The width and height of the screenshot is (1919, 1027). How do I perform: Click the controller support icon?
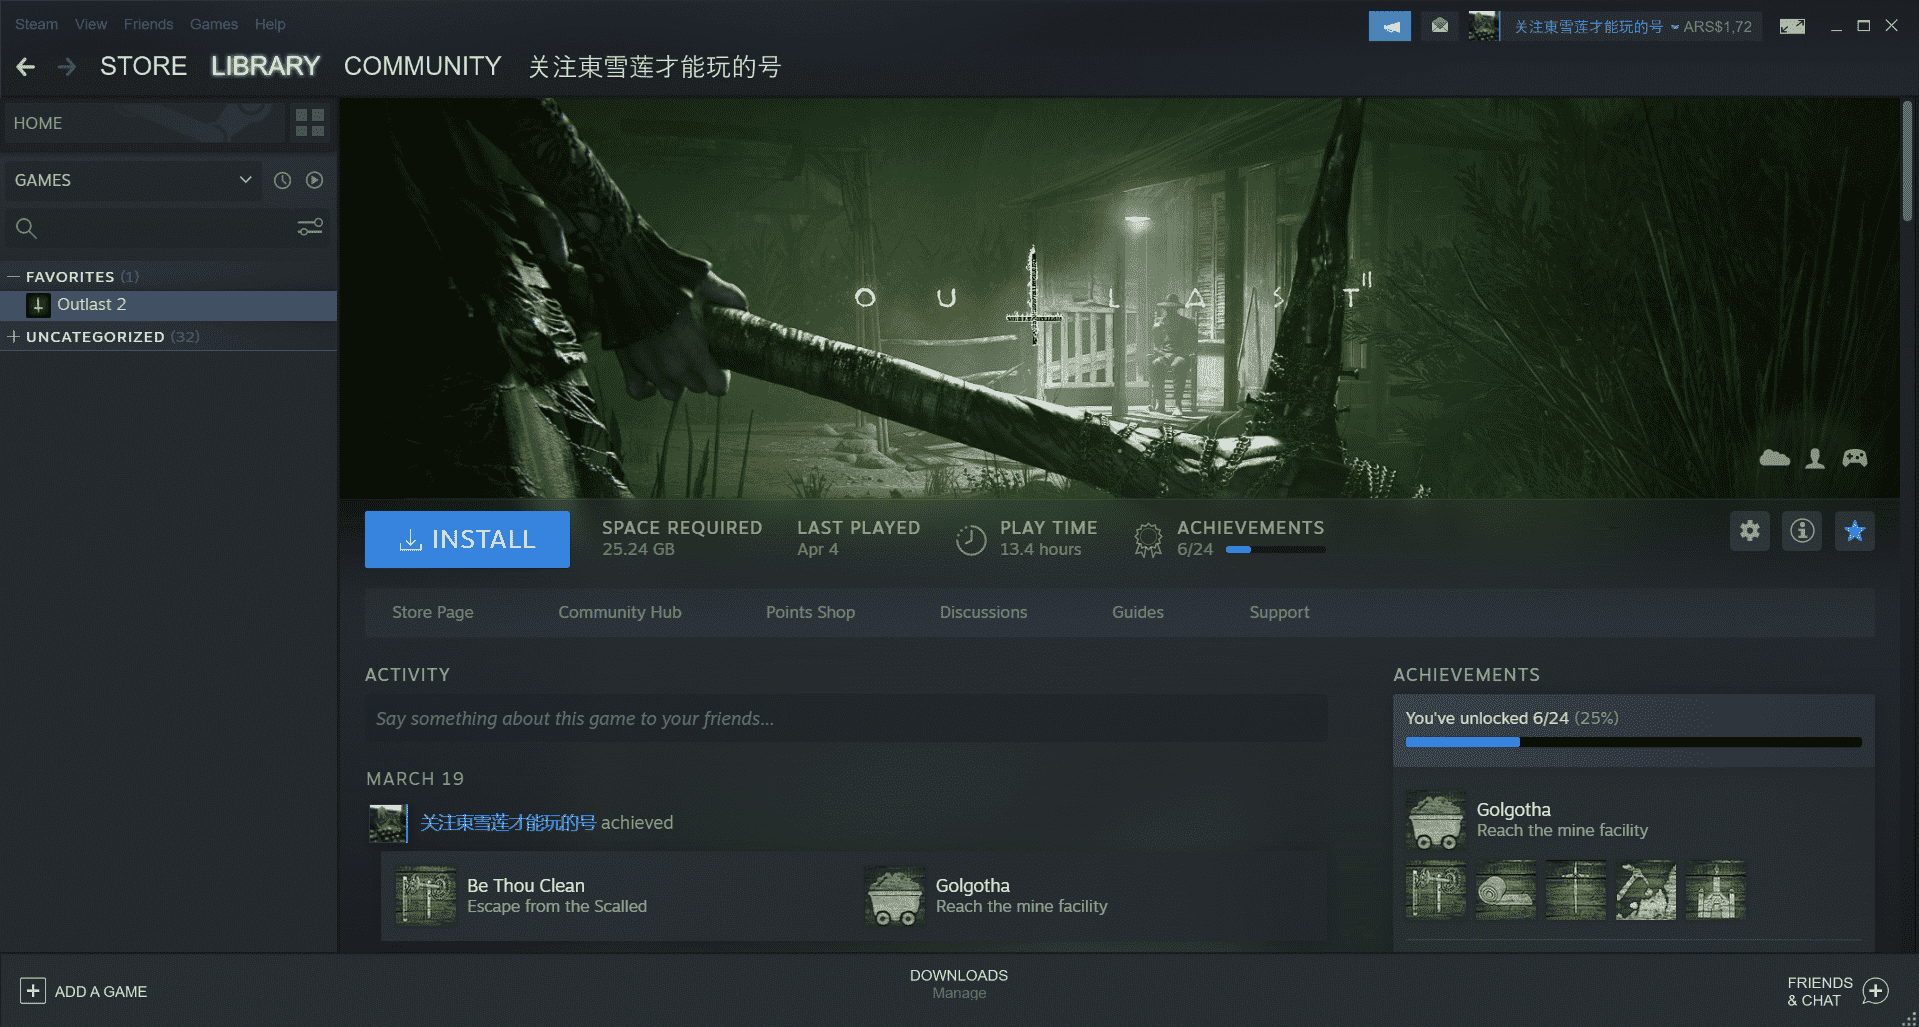pos(1855,457)
